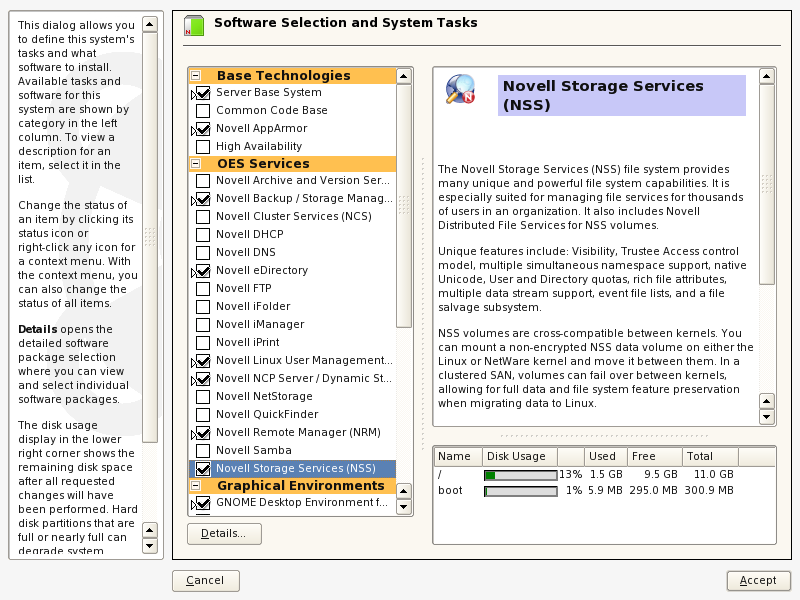
Task: Click the description panel's bottom scroll-down arrow
Action: (767, 416)
